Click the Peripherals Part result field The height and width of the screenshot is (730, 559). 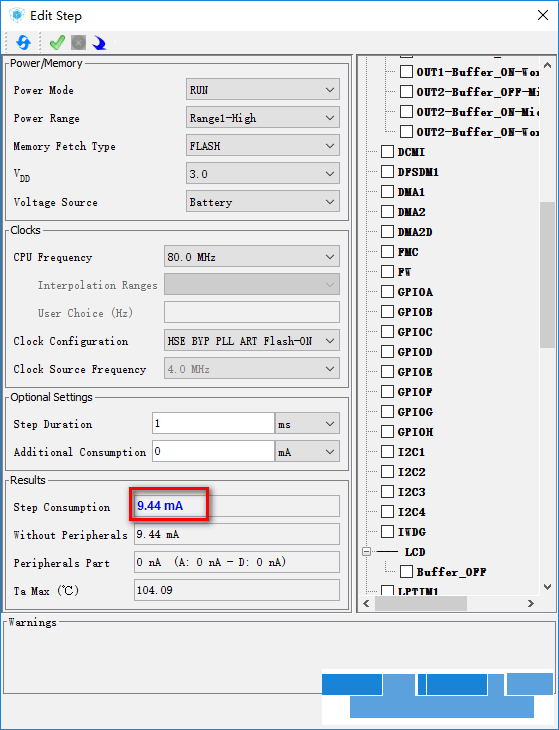237,562
